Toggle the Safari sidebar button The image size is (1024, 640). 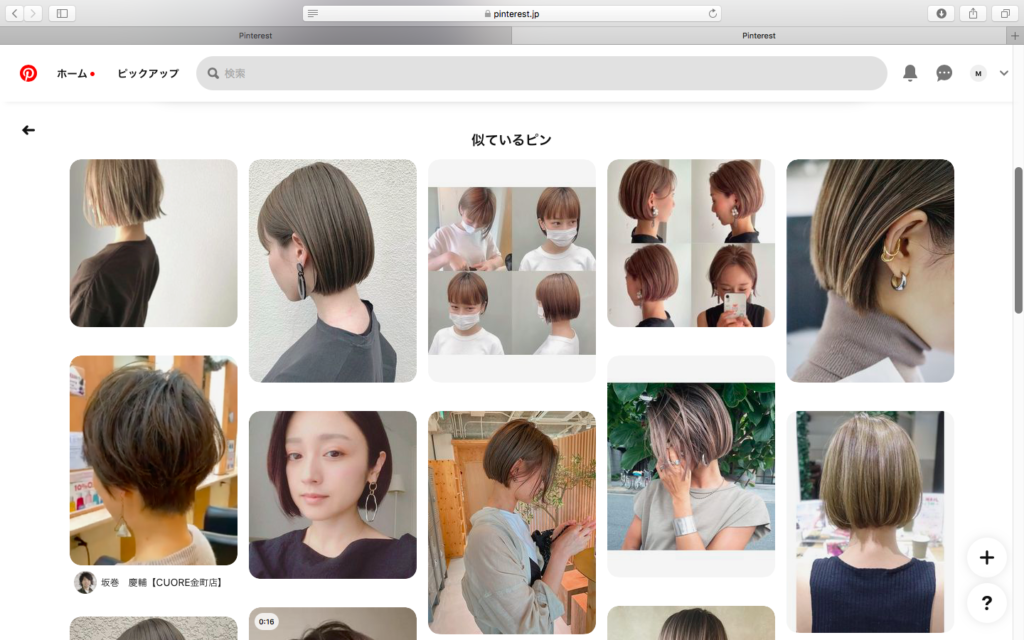tap(62, 13)
